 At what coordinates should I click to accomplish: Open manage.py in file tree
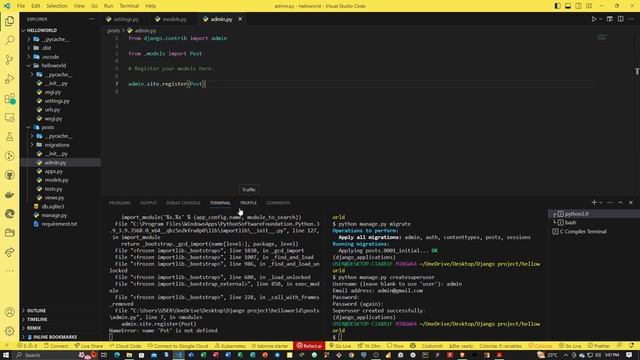point(54,215)
